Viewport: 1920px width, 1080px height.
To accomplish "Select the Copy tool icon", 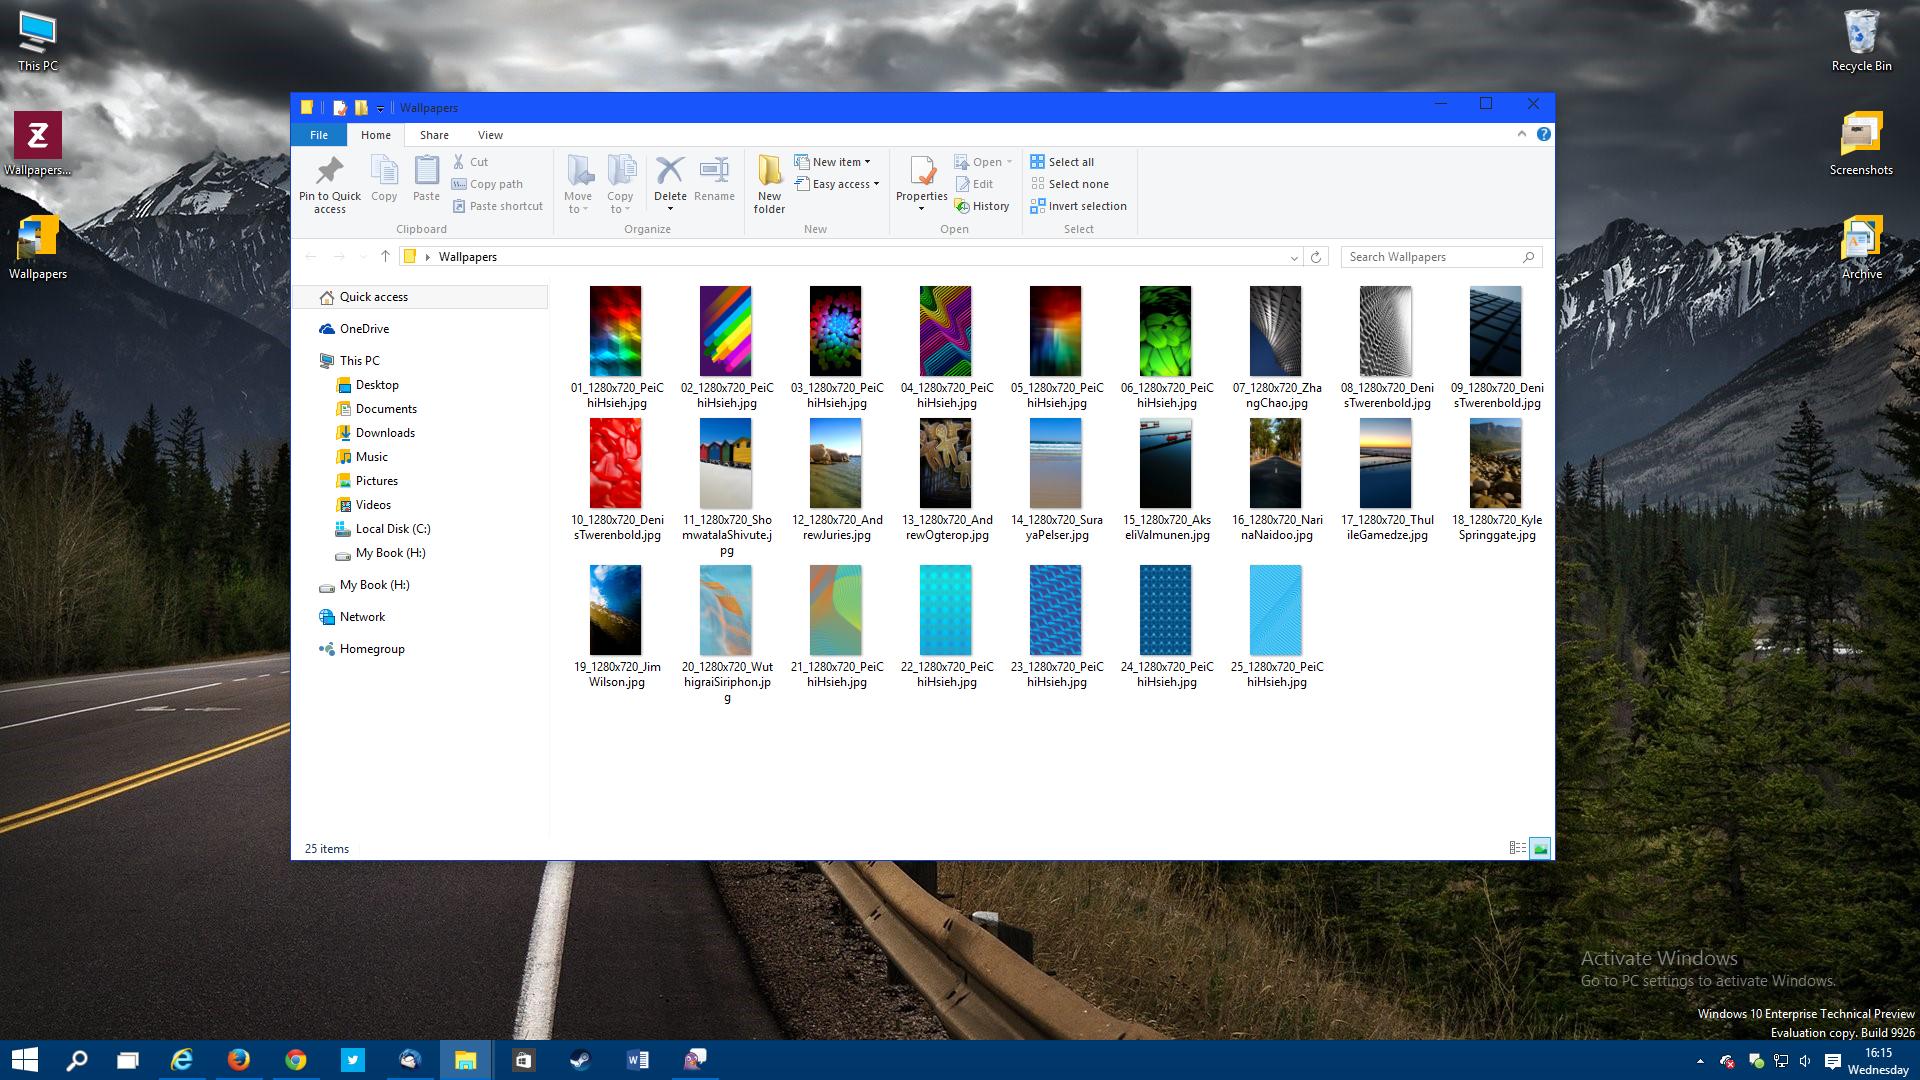I will pos(384,169).
